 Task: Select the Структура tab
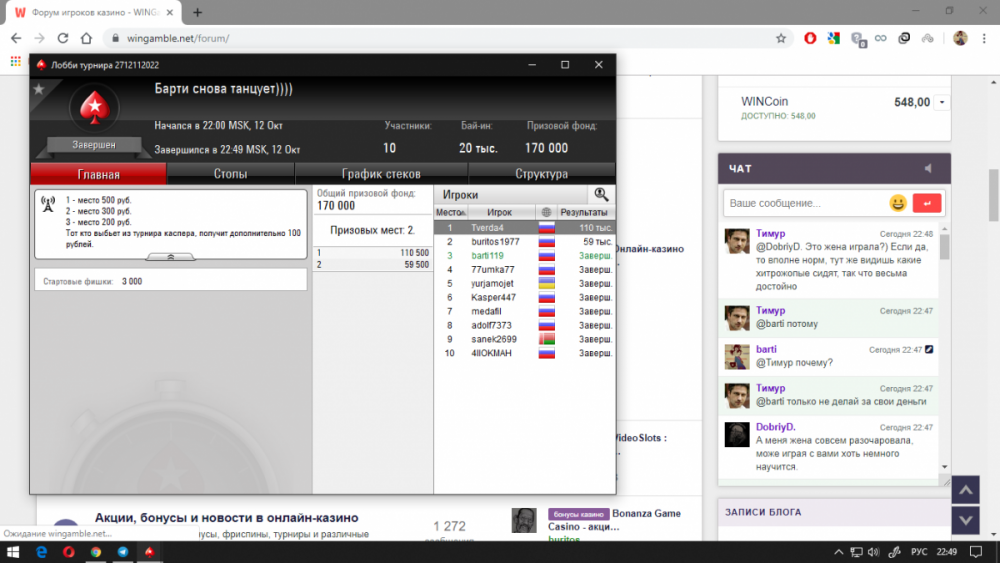pyautogui.click(x=541, y=174)
